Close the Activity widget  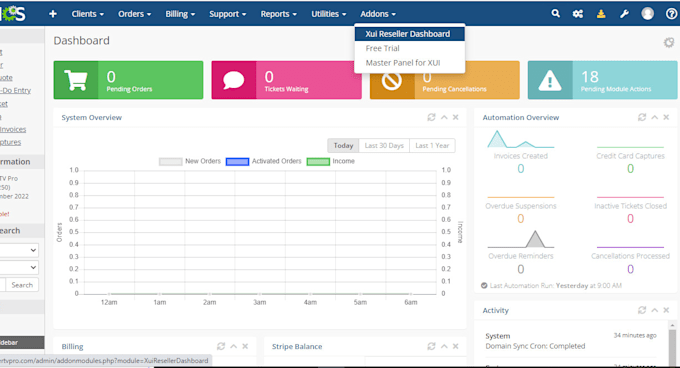pos(667,310)
